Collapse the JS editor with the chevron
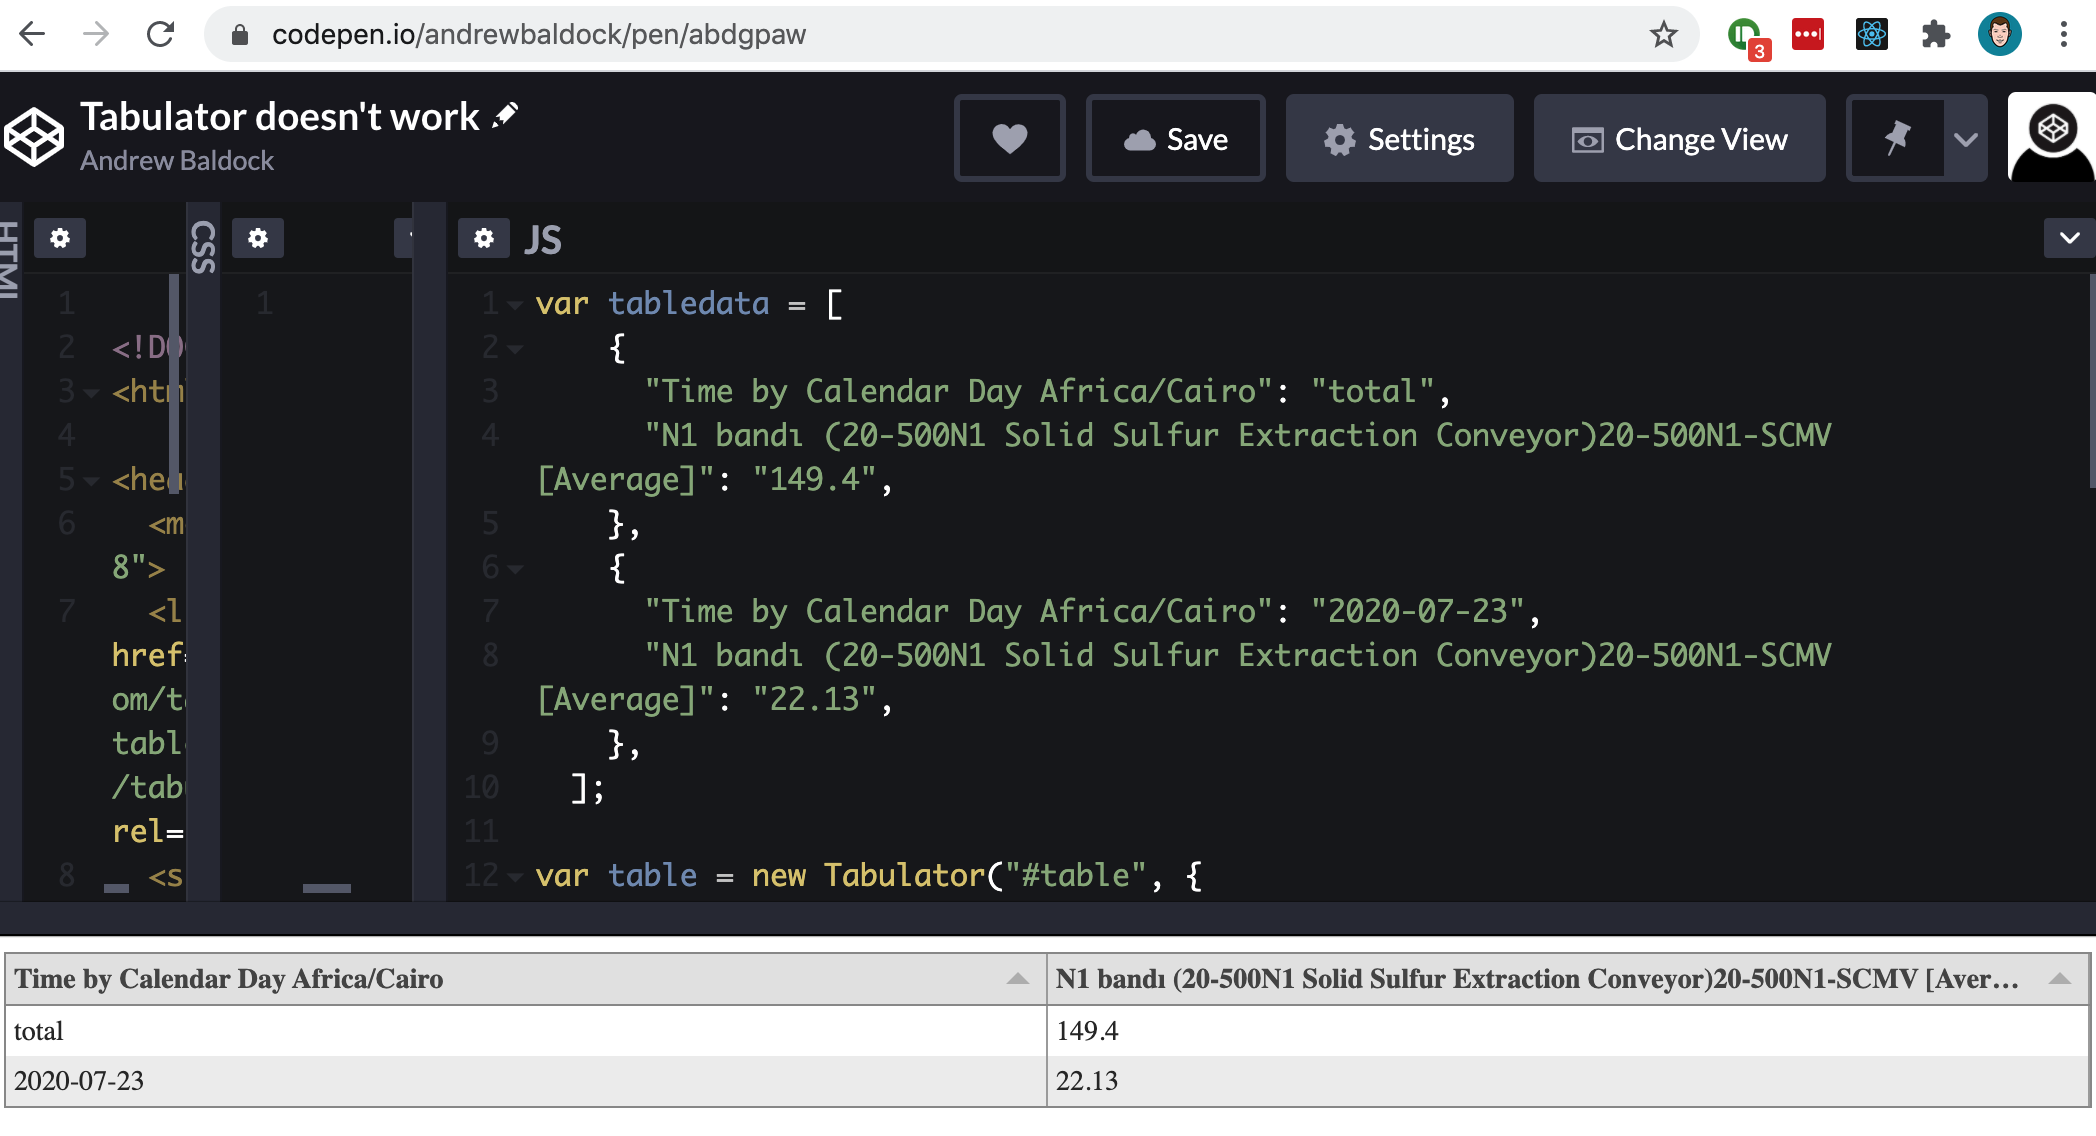Viewport: 2096px width, 1136px height. click(2068, 238)
